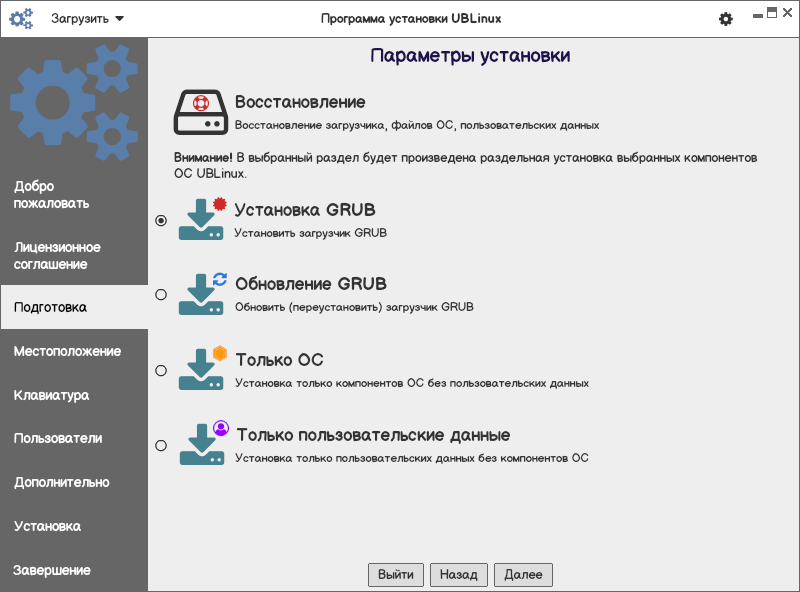This screenshot has height=592, width=800.
Task: Go to the Пользователи step
Action: (74, 438)
